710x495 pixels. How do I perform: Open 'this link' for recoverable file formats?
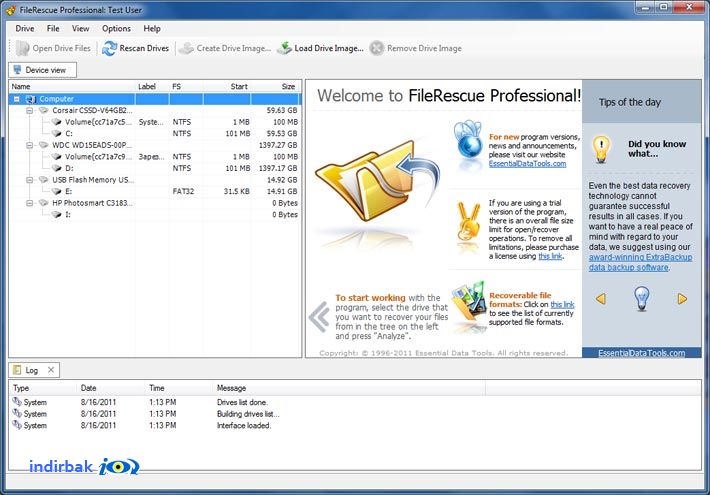tap(562, 304)
